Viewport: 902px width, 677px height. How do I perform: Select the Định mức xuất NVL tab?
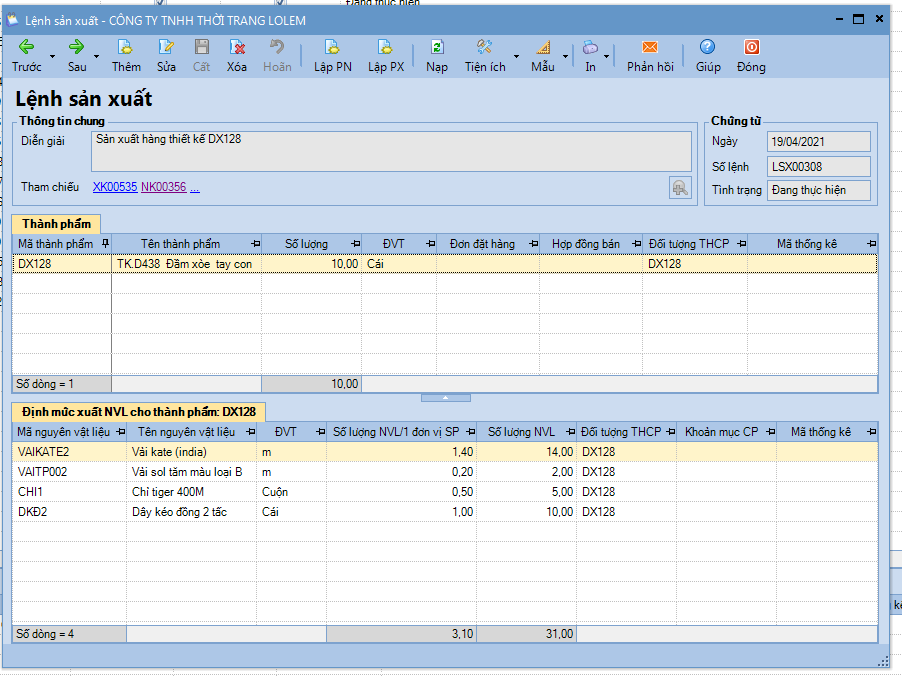(139, 412)
